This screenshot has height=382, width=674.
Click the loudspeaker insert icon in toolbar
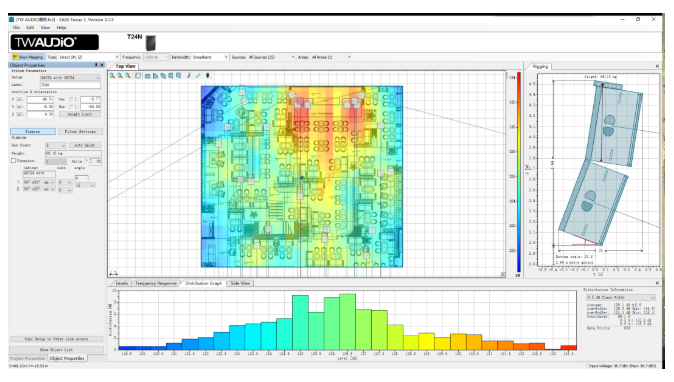(208, 76)
